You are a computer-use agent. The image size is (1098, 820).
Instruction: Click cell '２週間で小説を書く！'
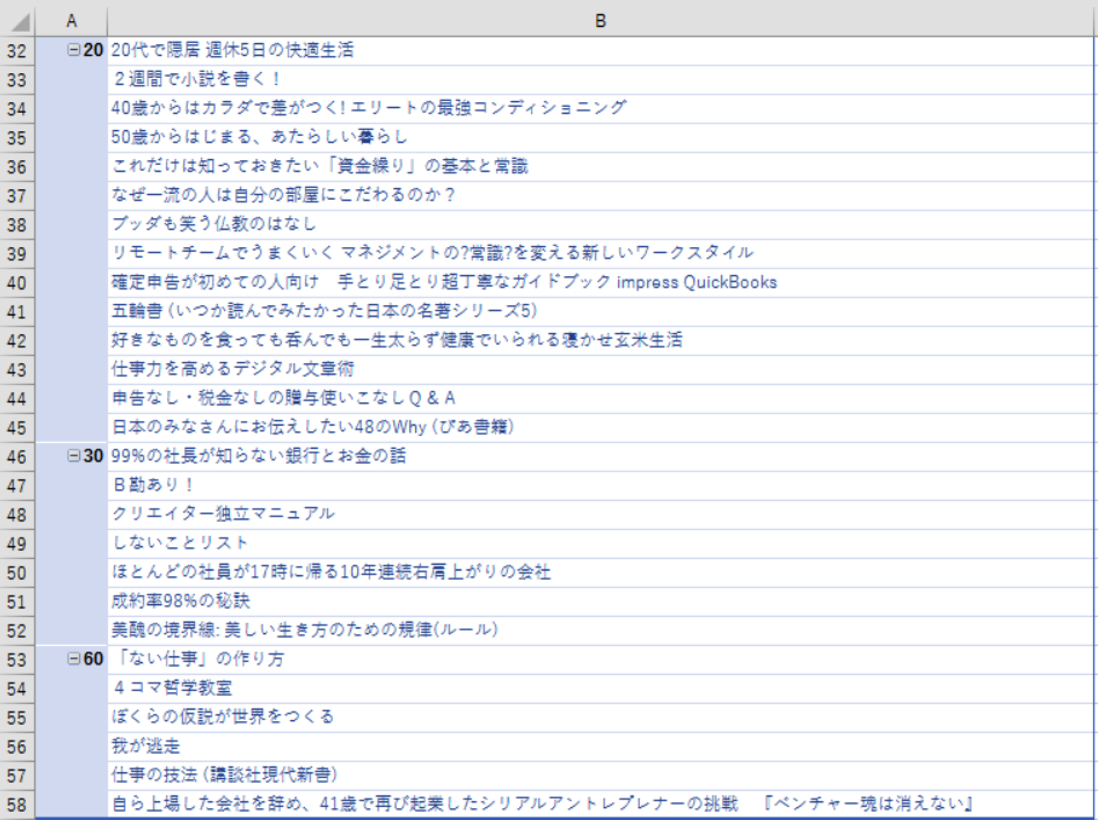click(600, 80)
